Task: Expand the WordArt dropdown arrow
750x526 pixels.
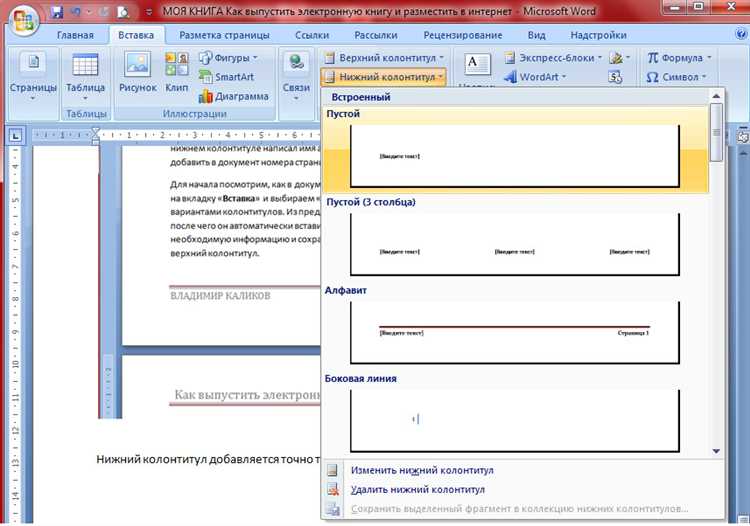Action: (x=563, y=77)
